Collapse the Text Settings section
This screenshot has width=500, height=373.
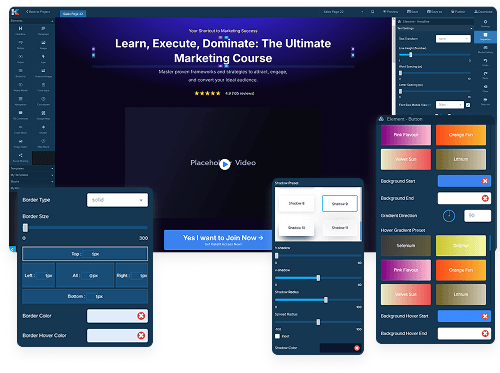click(435, 29)
